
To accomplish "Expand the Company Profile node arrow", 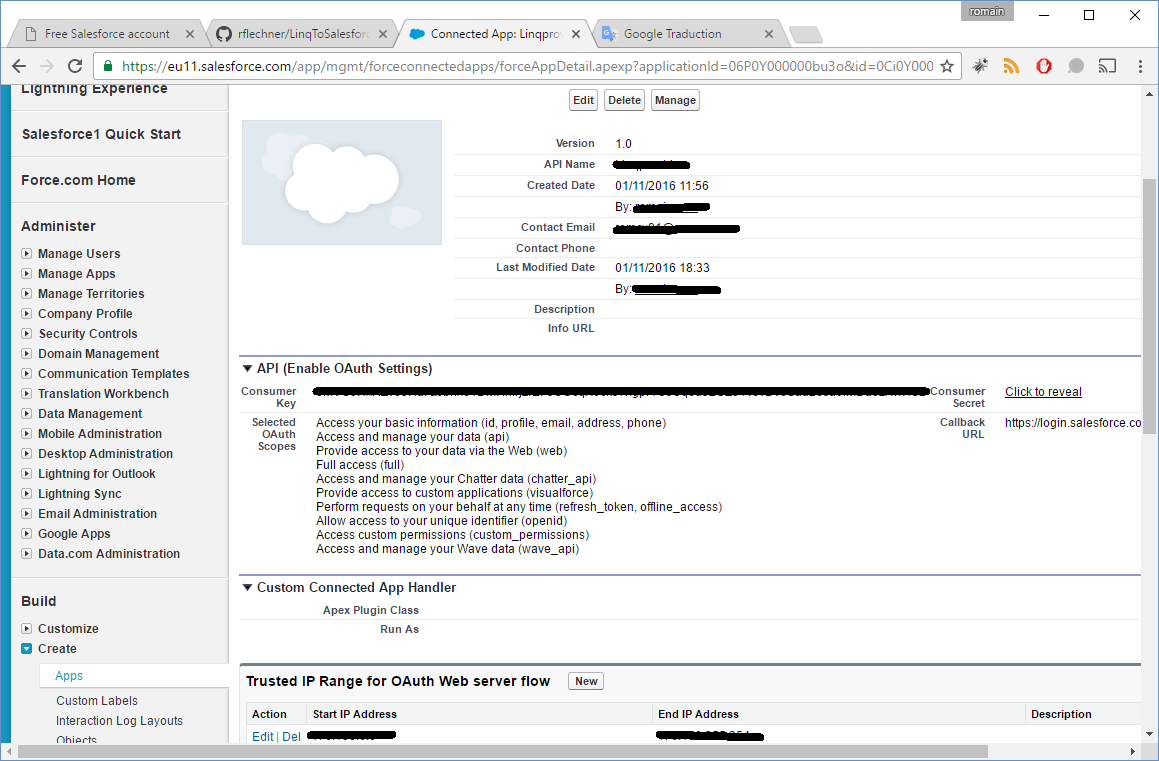I will tap(27, 313).
